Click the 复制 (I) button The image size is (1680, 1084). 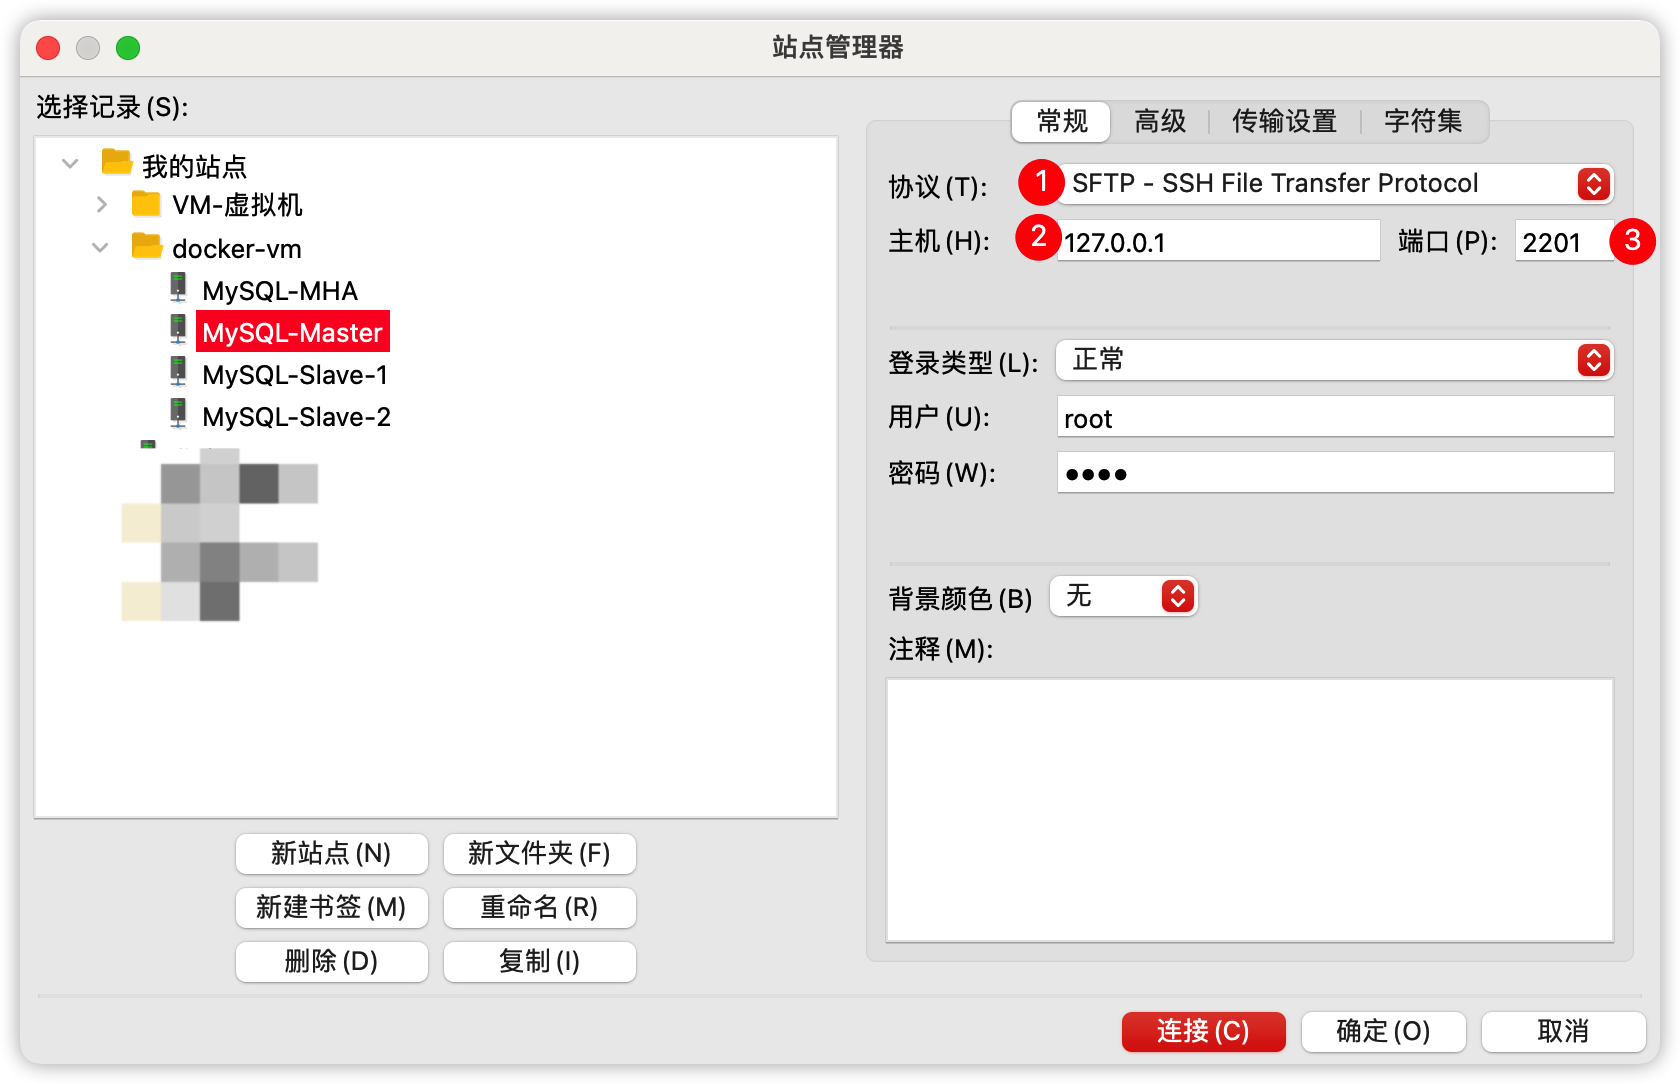[539, 961]
